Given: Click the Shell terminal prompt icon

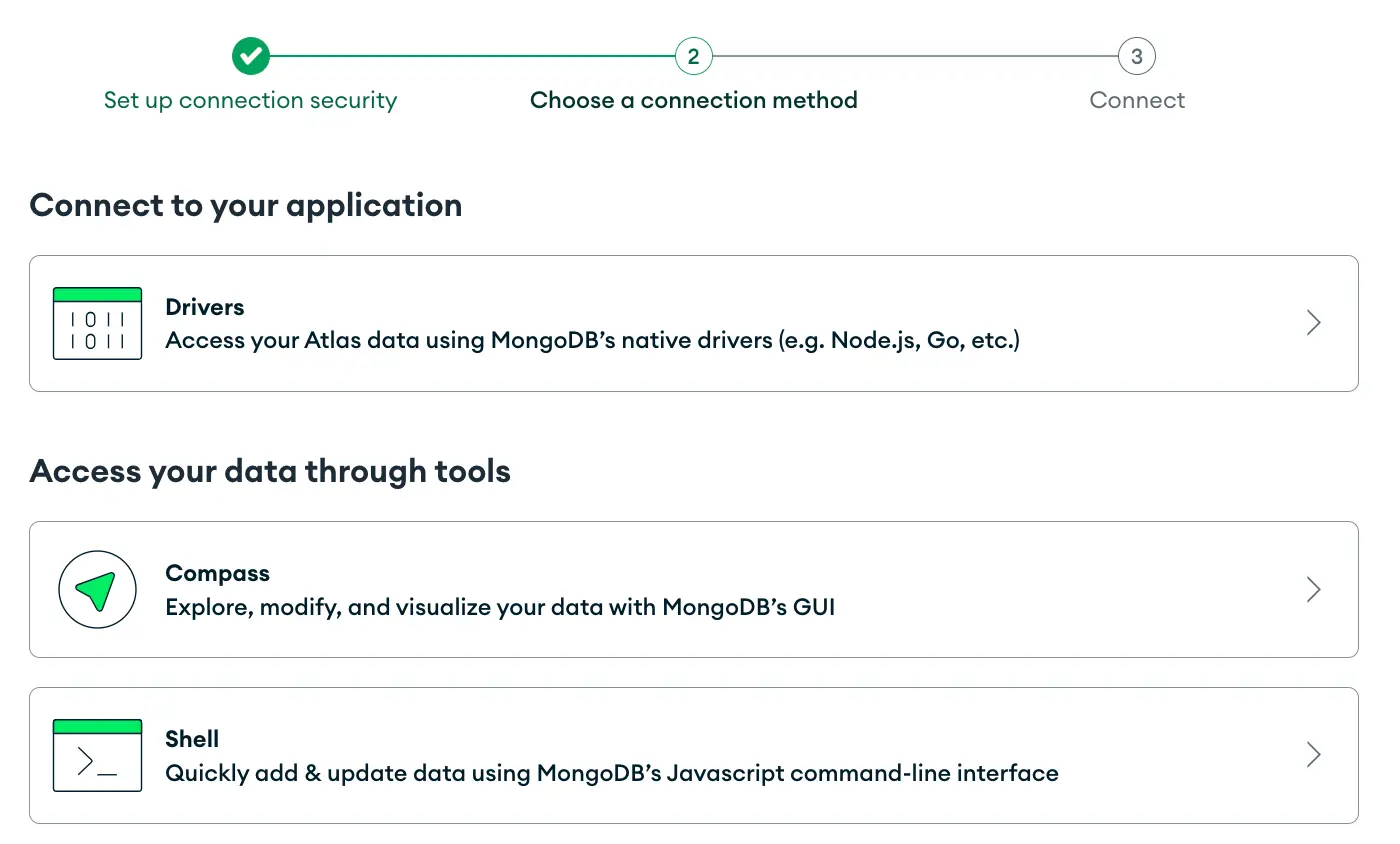Looking at the screenshot, I should click(97, 755).
